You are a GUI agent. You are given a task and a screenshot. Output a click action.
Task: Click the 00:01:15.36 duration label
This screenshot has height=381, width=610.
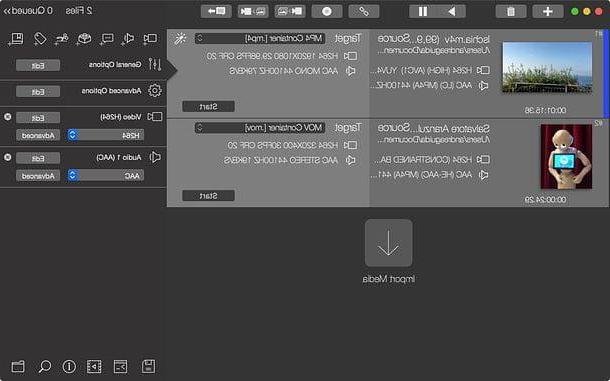pos(545,111)
